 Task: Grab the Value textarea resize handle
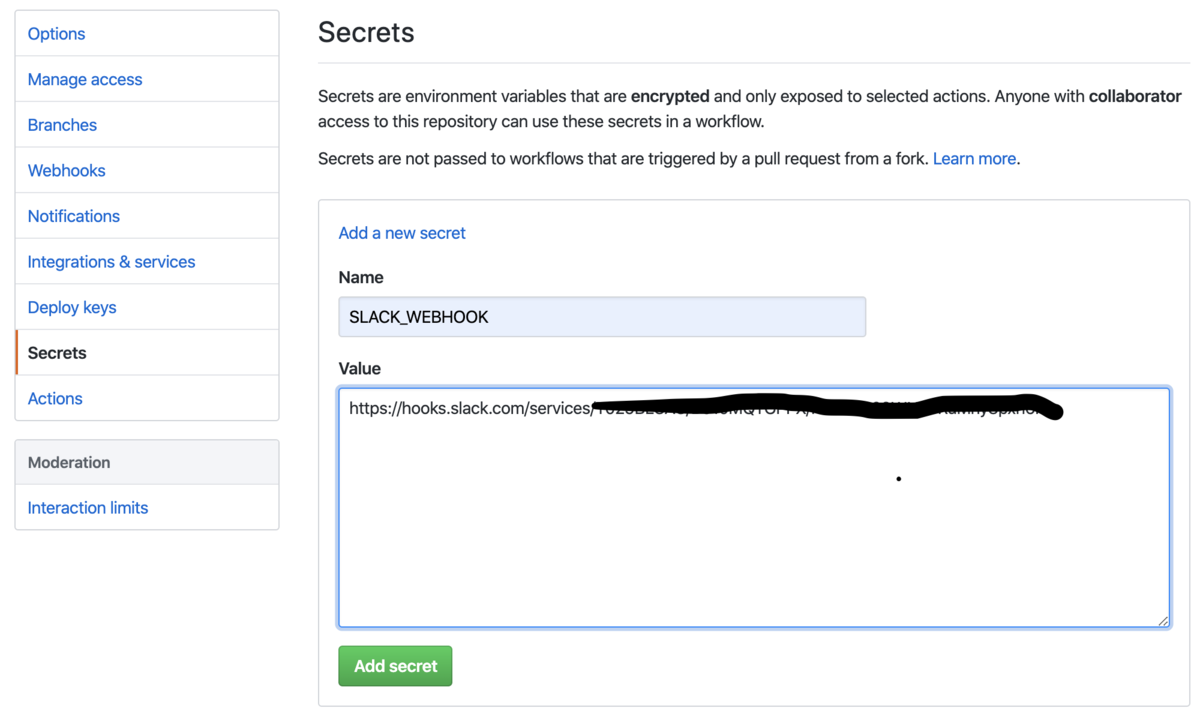[1163, 621]
